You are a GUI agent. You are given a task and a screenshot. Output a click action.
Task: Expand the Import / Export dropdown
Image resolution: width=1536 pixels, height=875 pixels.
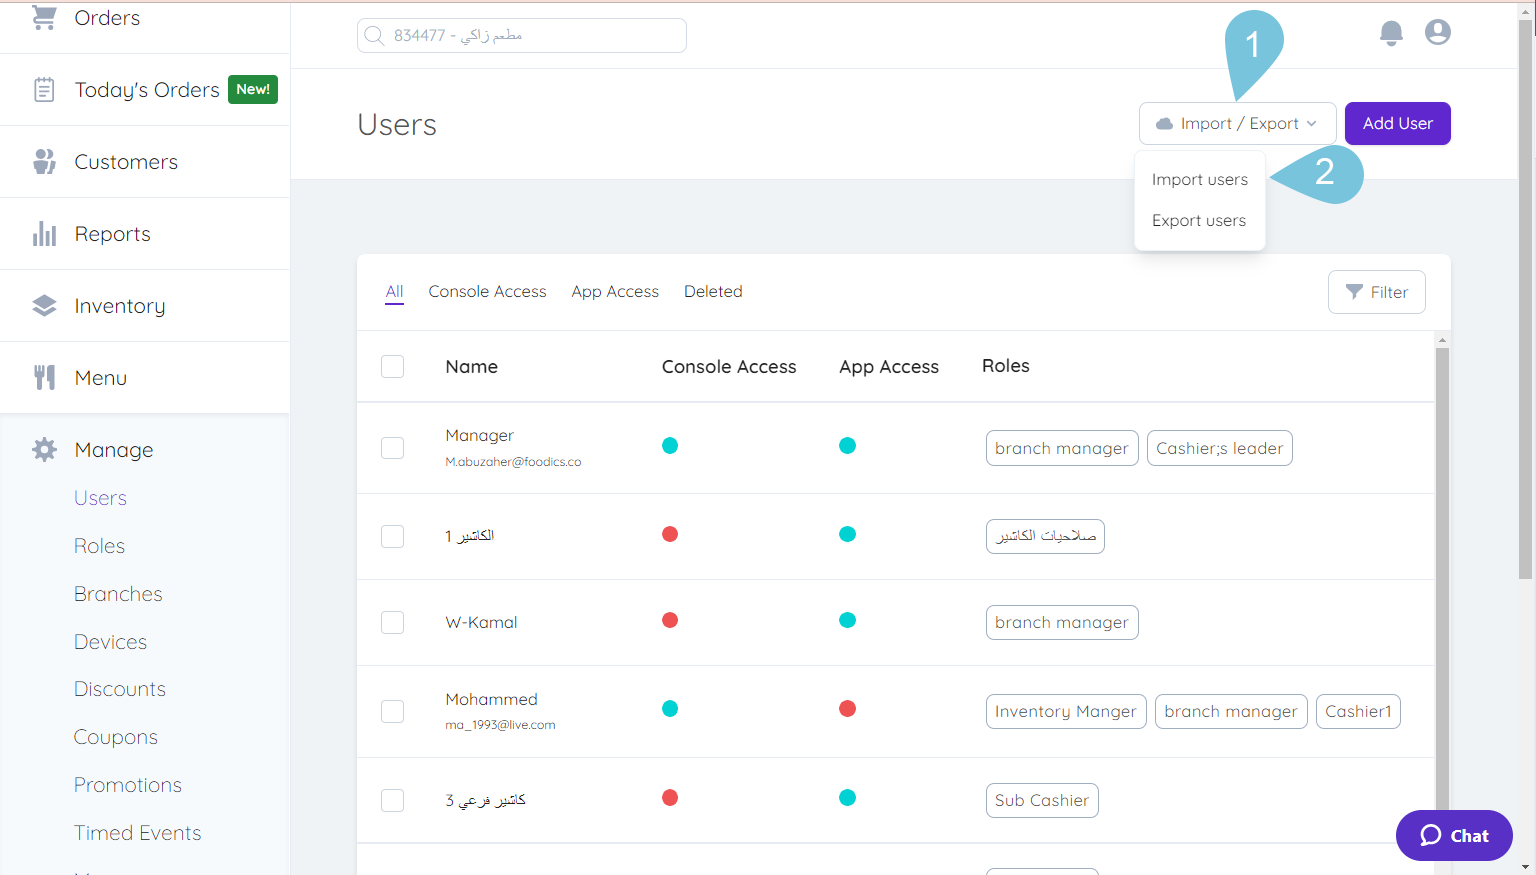[1237, 123]
